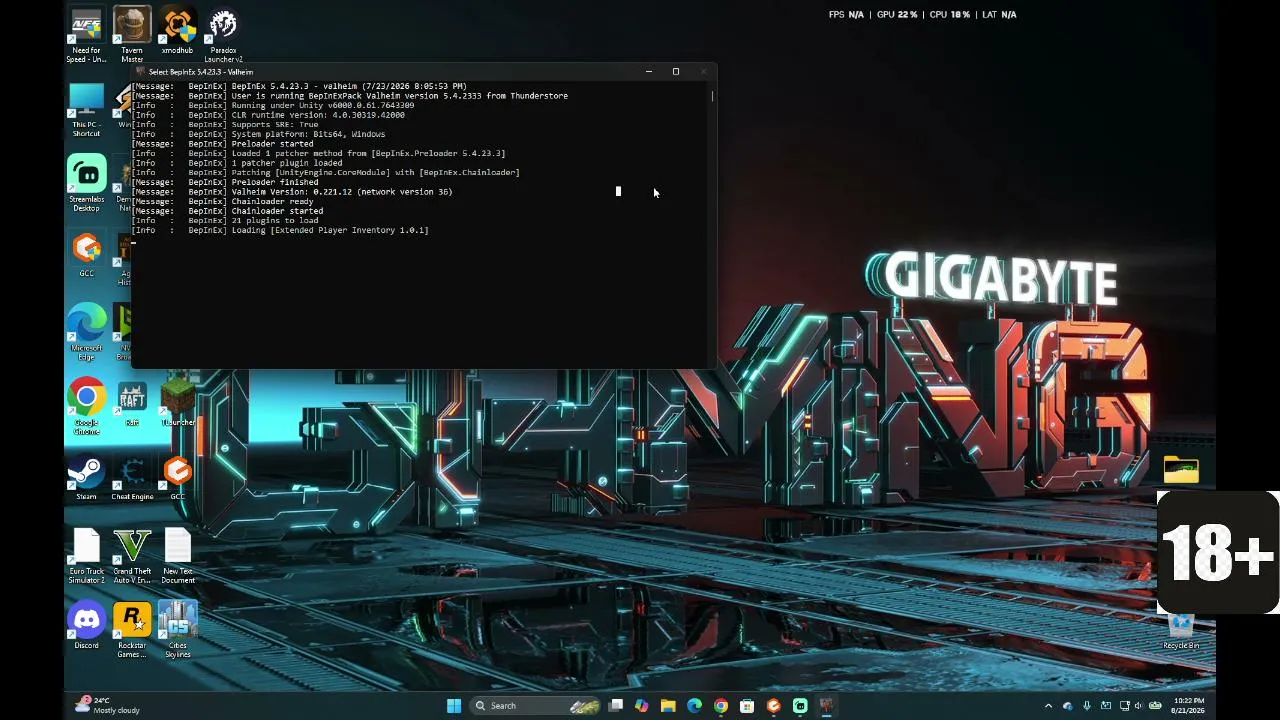The height and width of the screenshot is (720, 1280).
Task: Select the Valheim console taskbar icon
Action: [826, 705]
